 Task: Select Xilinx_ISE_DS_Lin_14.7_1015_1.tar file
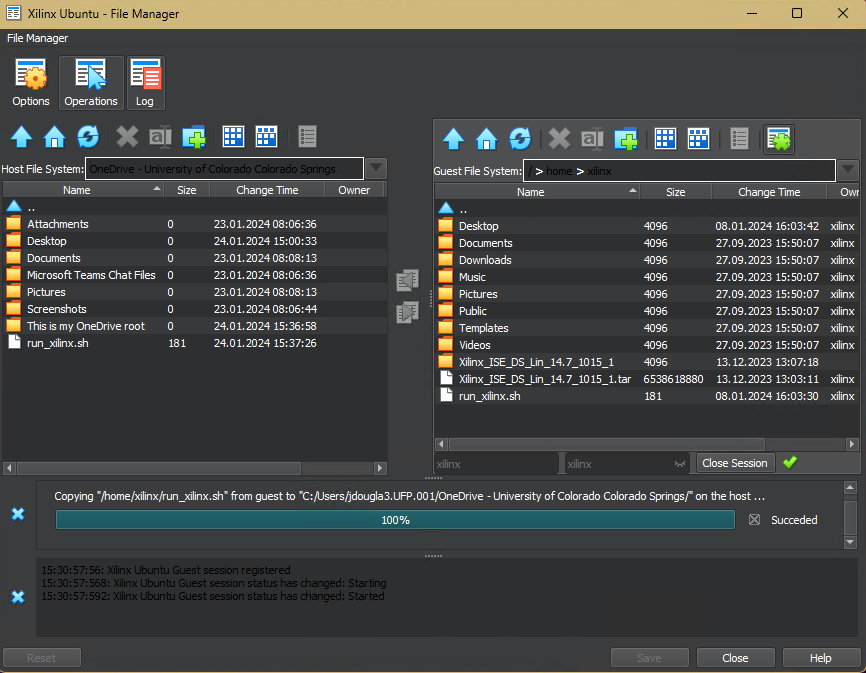click(647, 379)
